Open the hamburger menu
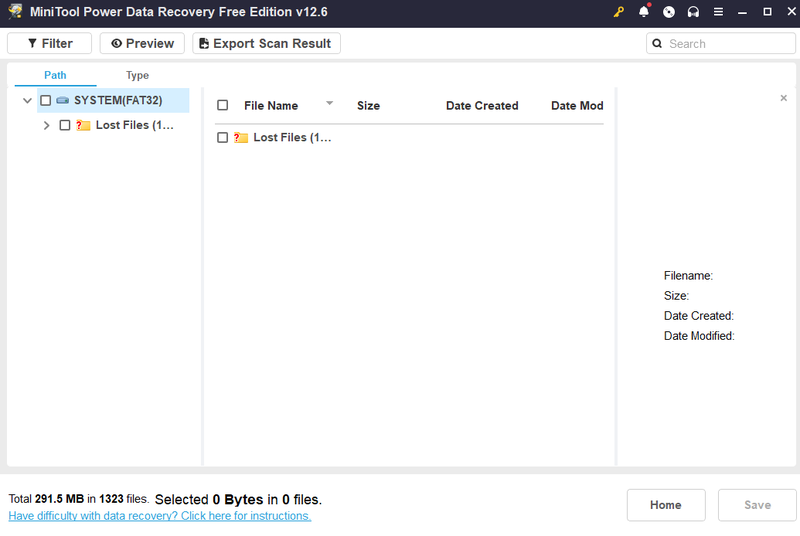This screenshot has width=800, height=536. (x=718, y=11)
